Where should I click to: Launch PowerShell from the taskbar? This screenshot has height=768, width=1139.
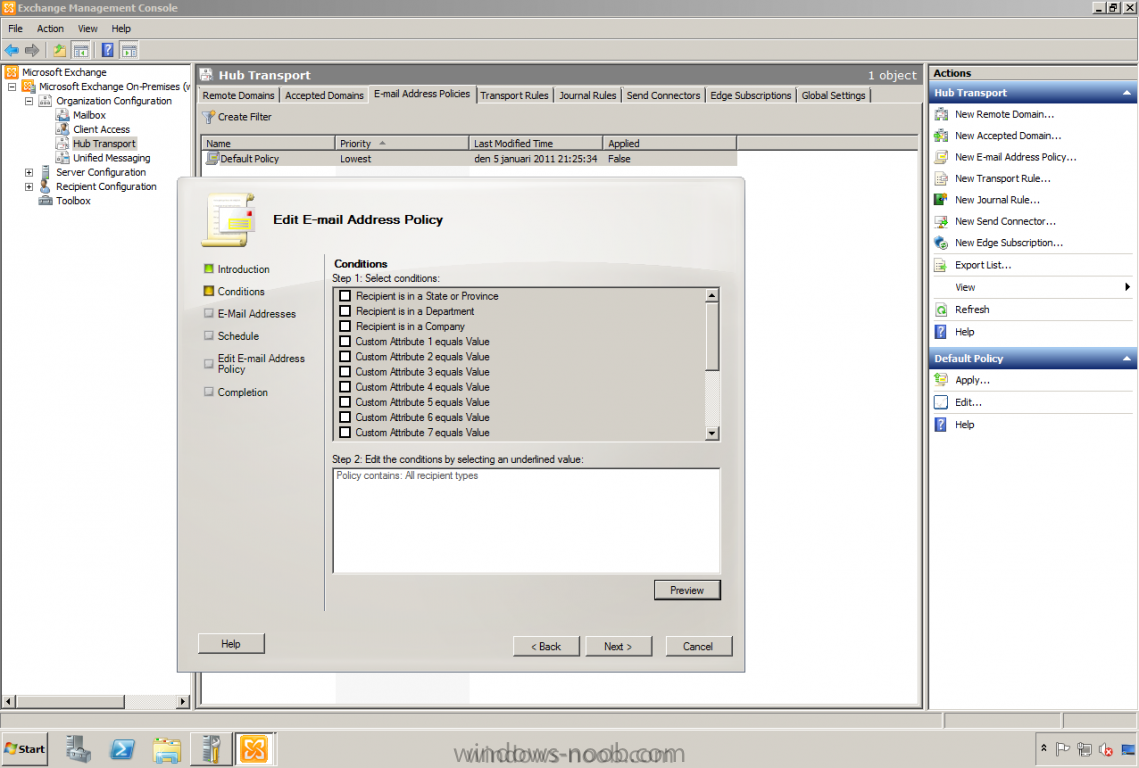click(x=122, y=749)
